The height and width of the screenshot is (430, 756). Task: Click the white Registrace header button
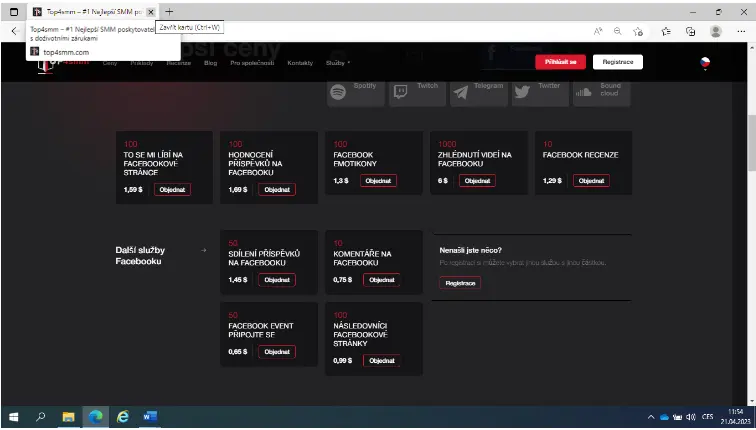click(x=618, y=62)
